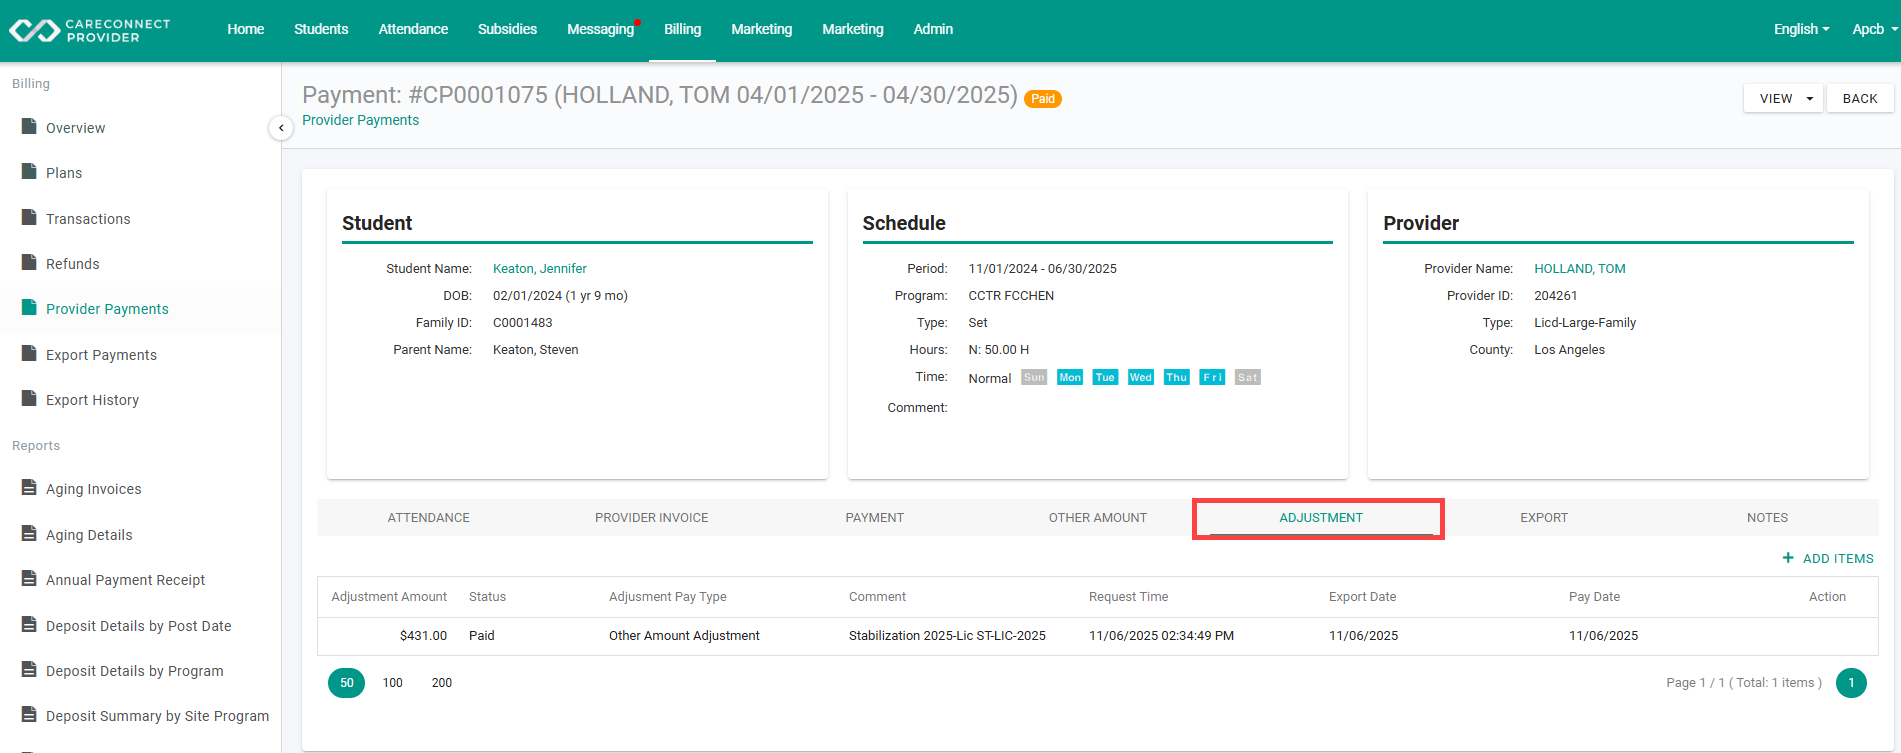Image resolution: width=1901 pixels, height=753 pixels.
Task: Toggle the Sat day chip in Schedule
Action: coord(1247,377)
